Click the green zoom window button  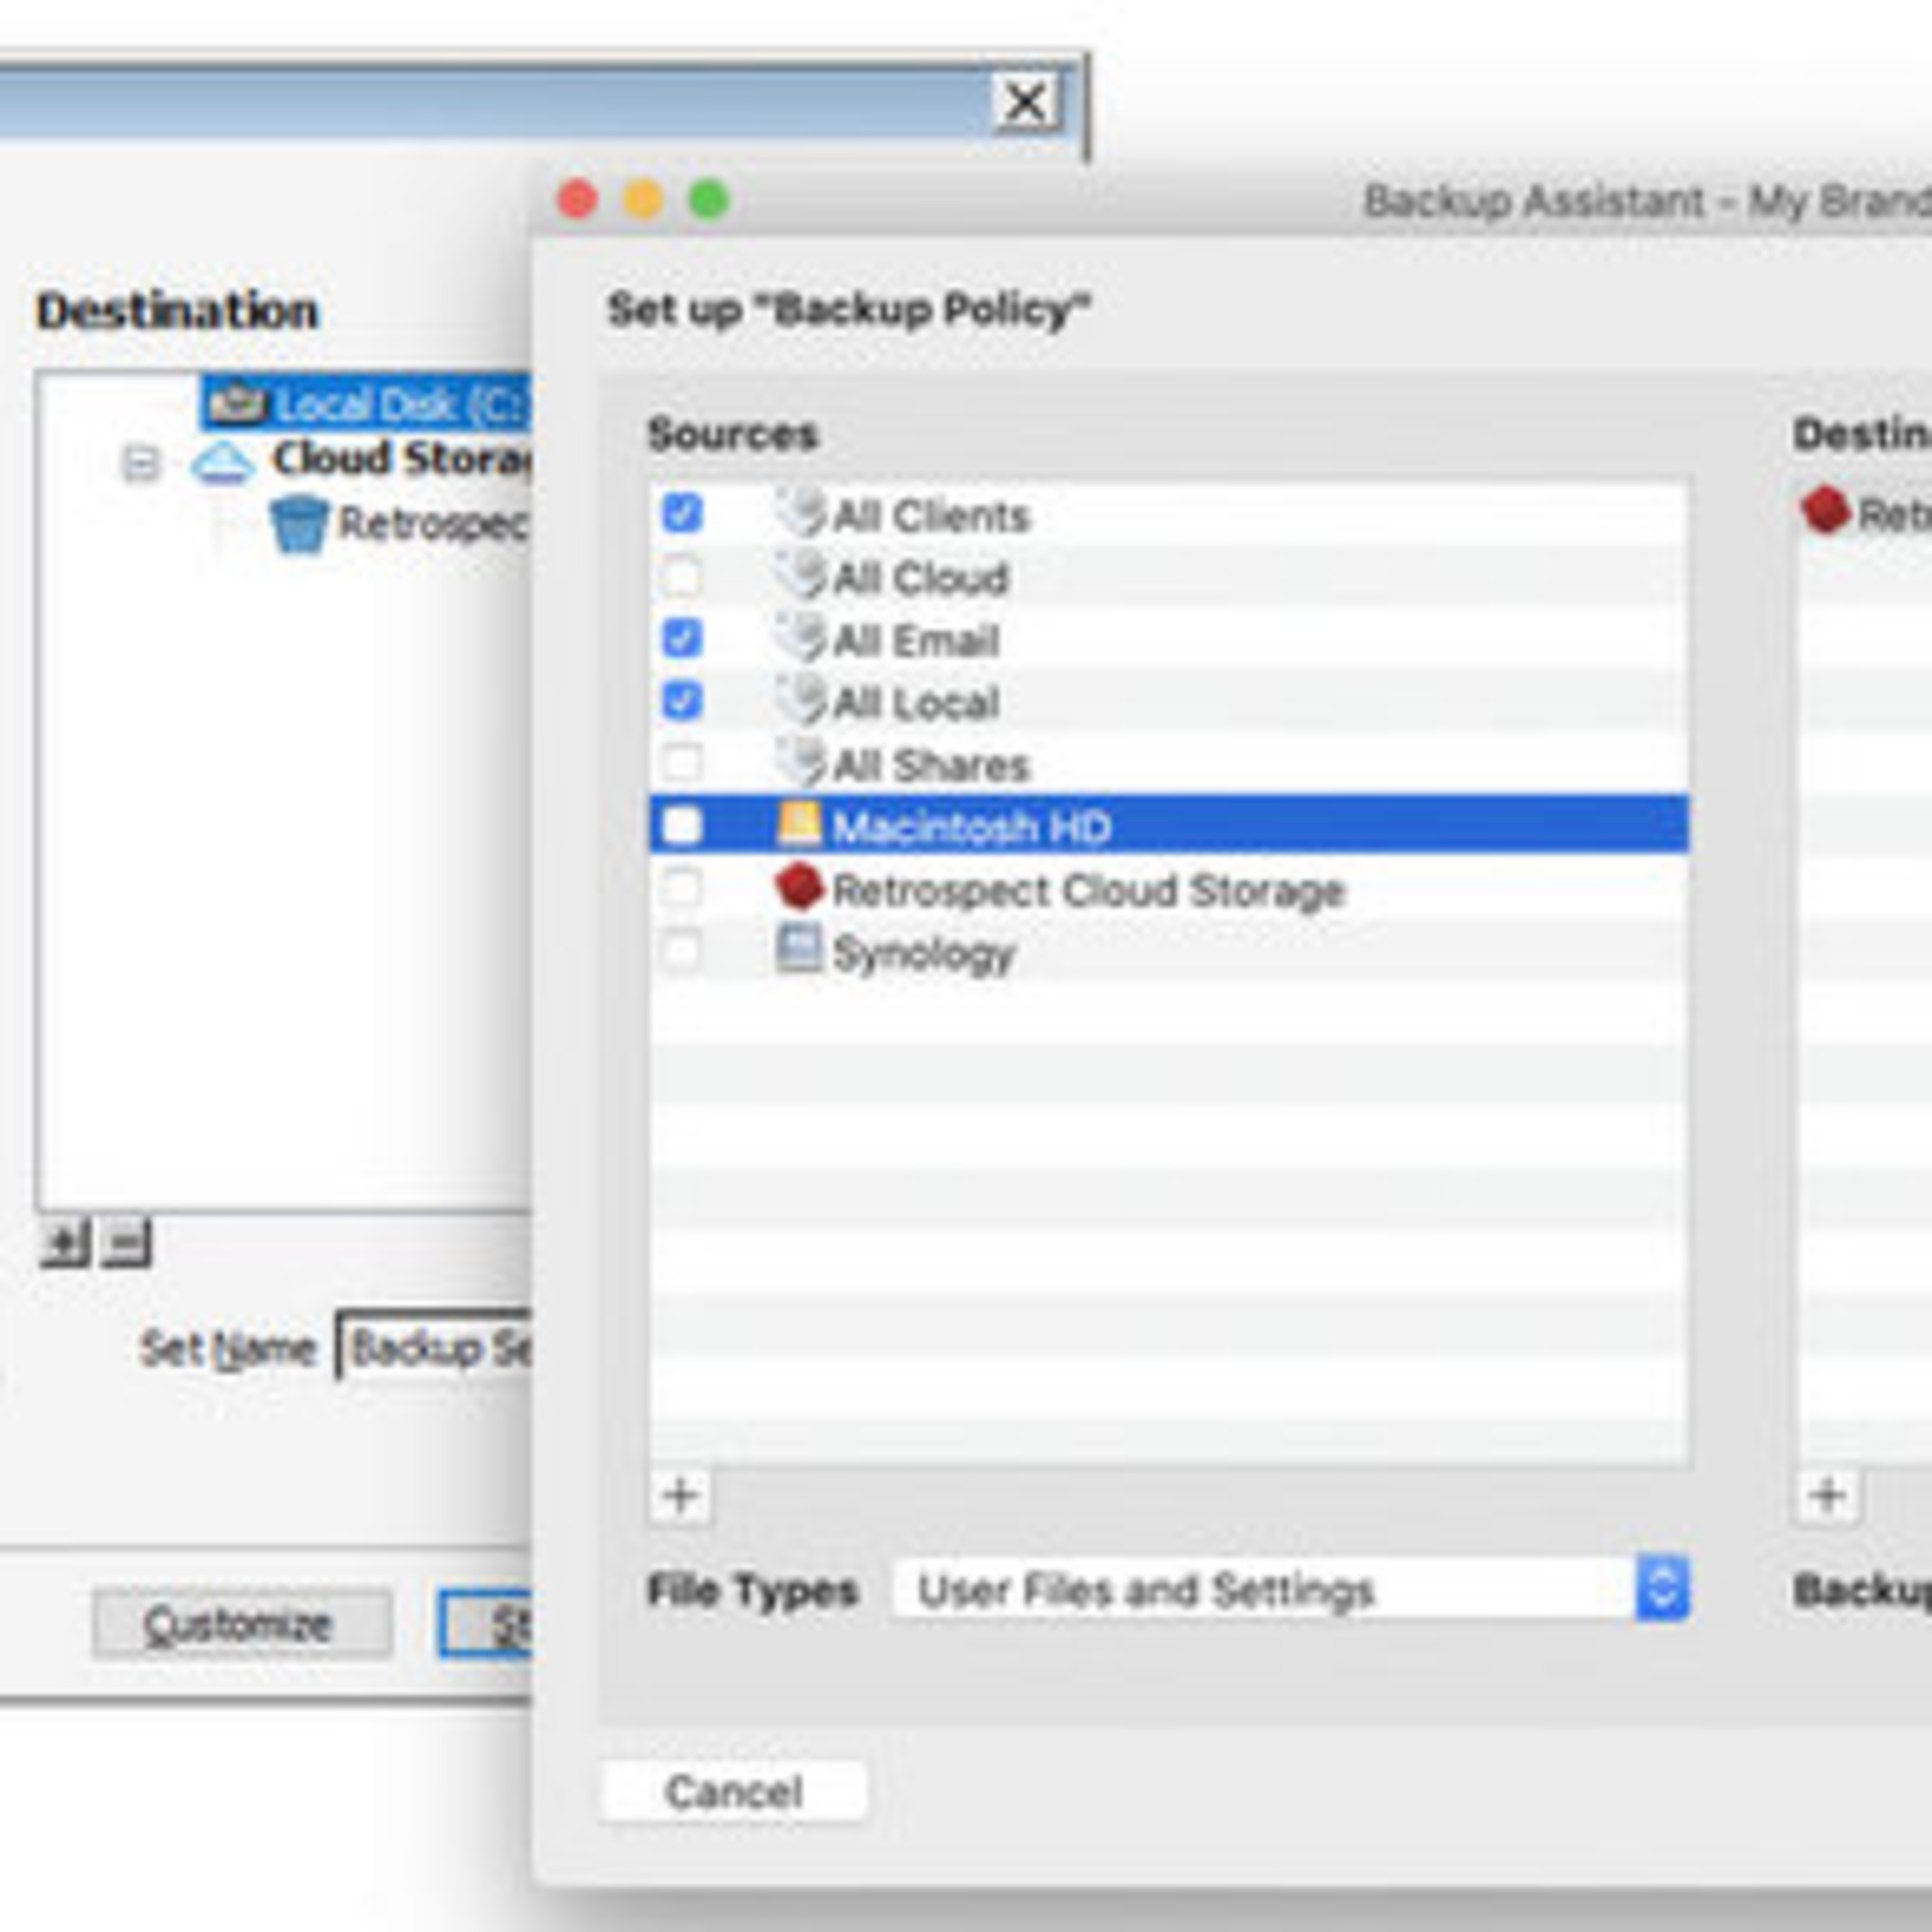(709, 200)
